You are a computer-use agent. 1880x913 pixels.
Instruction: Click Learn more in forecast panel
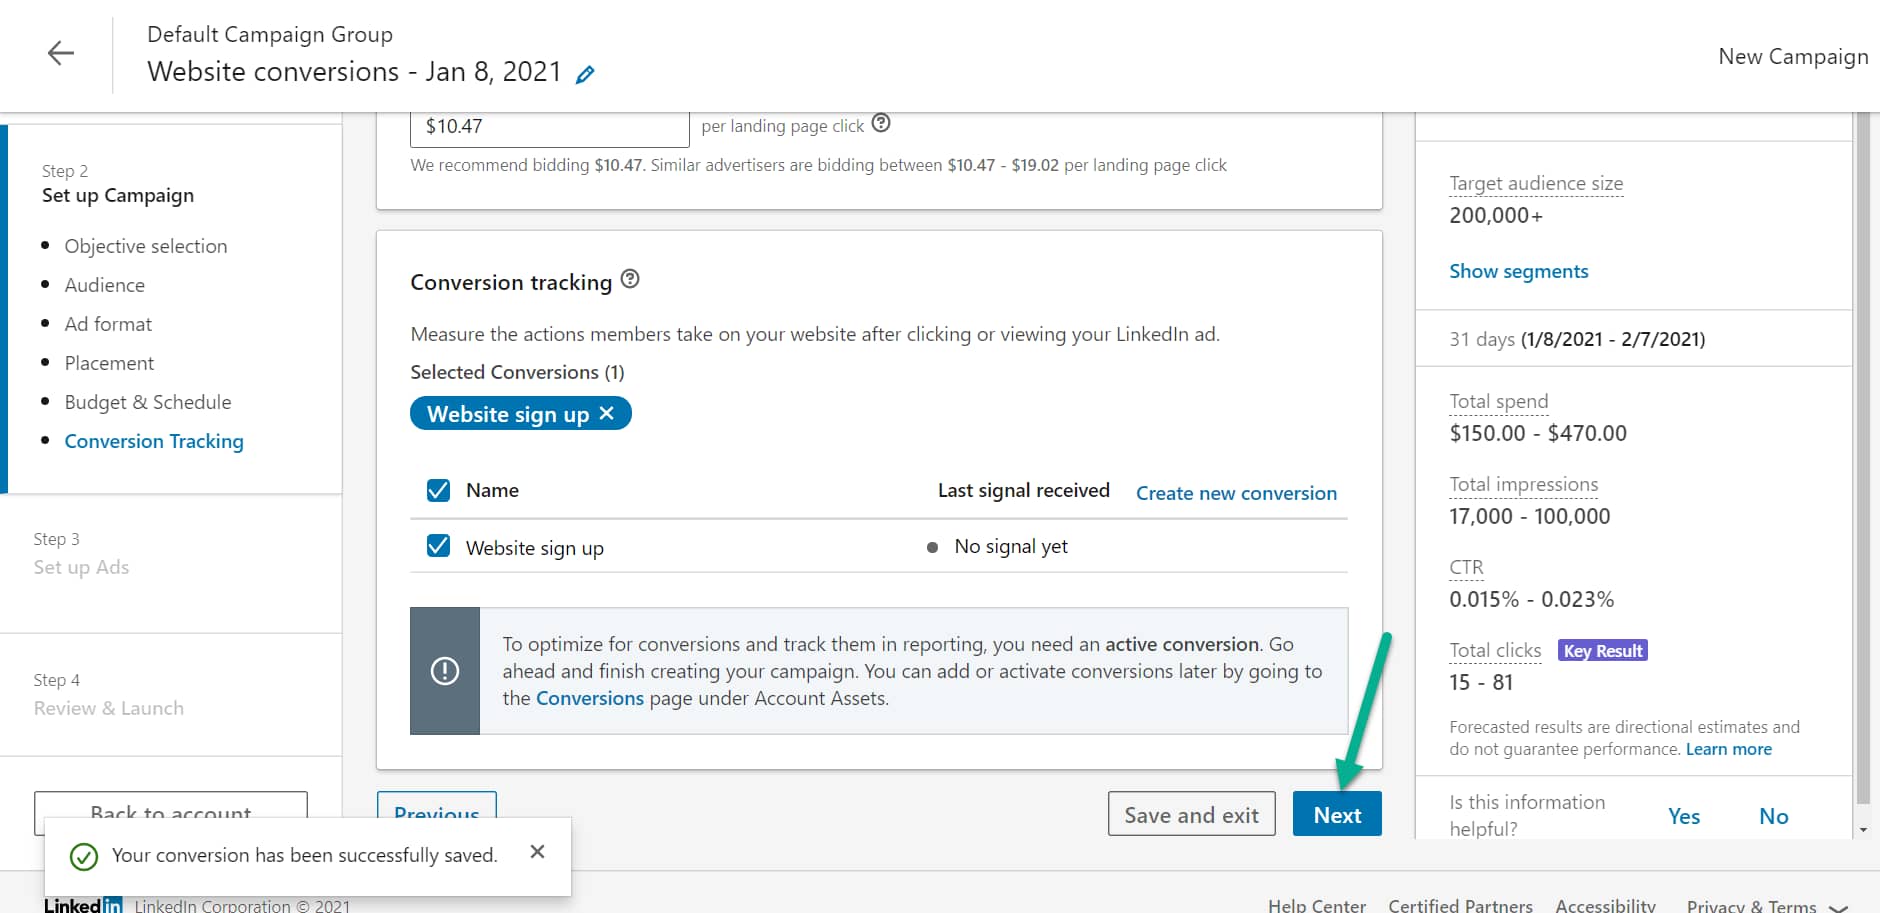point(1729,749)
